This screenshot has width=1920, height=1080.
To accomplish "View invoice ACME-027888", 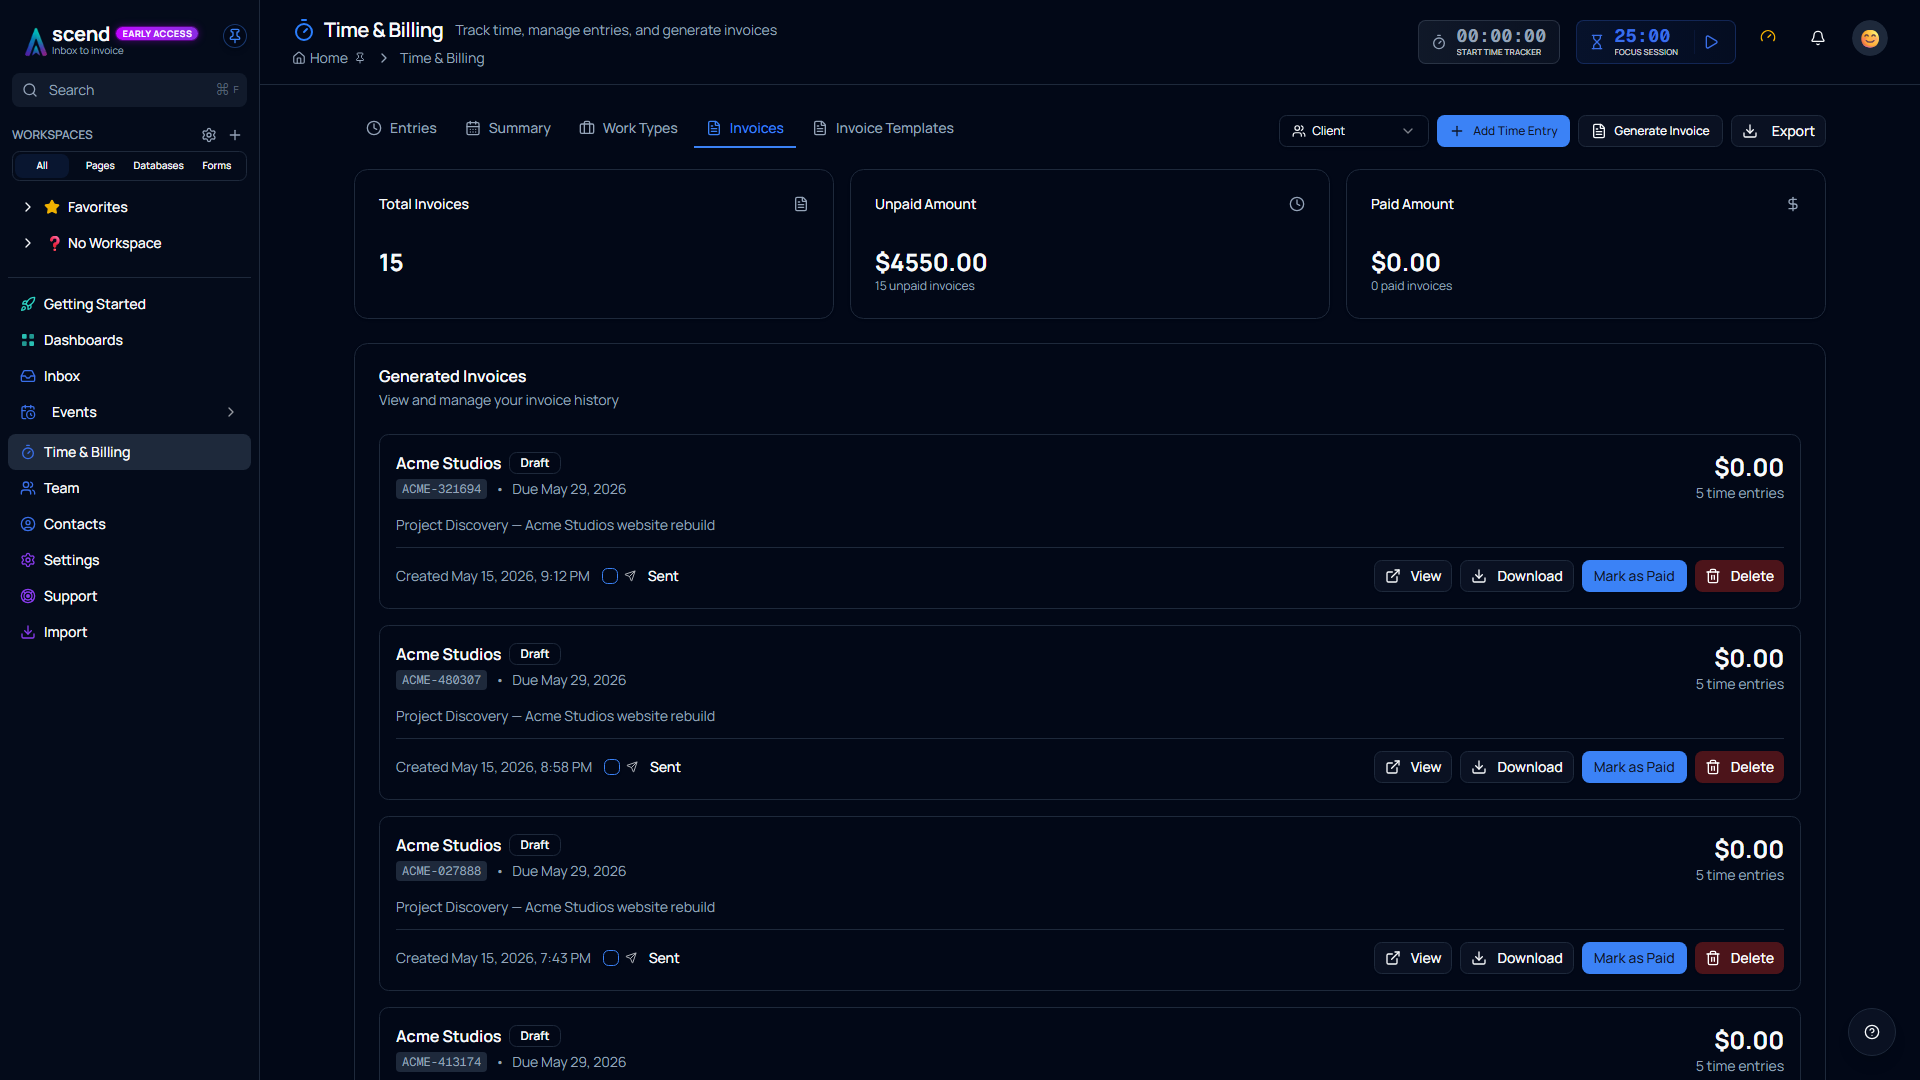I will pyautogui.click(x=1412, y=958).
